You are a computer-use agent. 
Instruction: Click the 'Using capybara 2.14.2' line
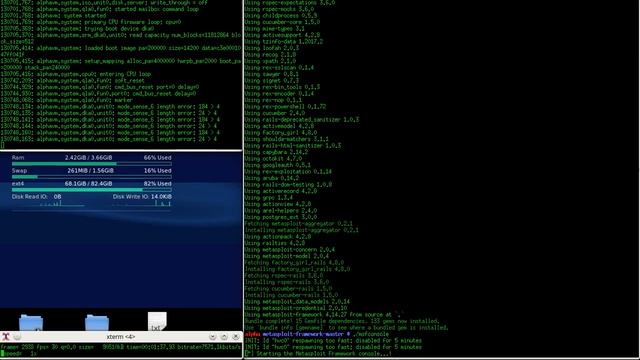[x=276, y=152]
